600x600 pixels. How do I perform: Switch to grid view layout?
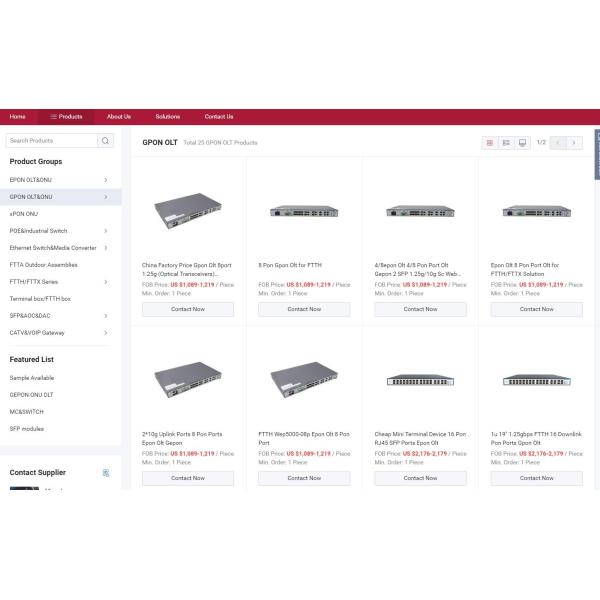[x=490, y=143]
